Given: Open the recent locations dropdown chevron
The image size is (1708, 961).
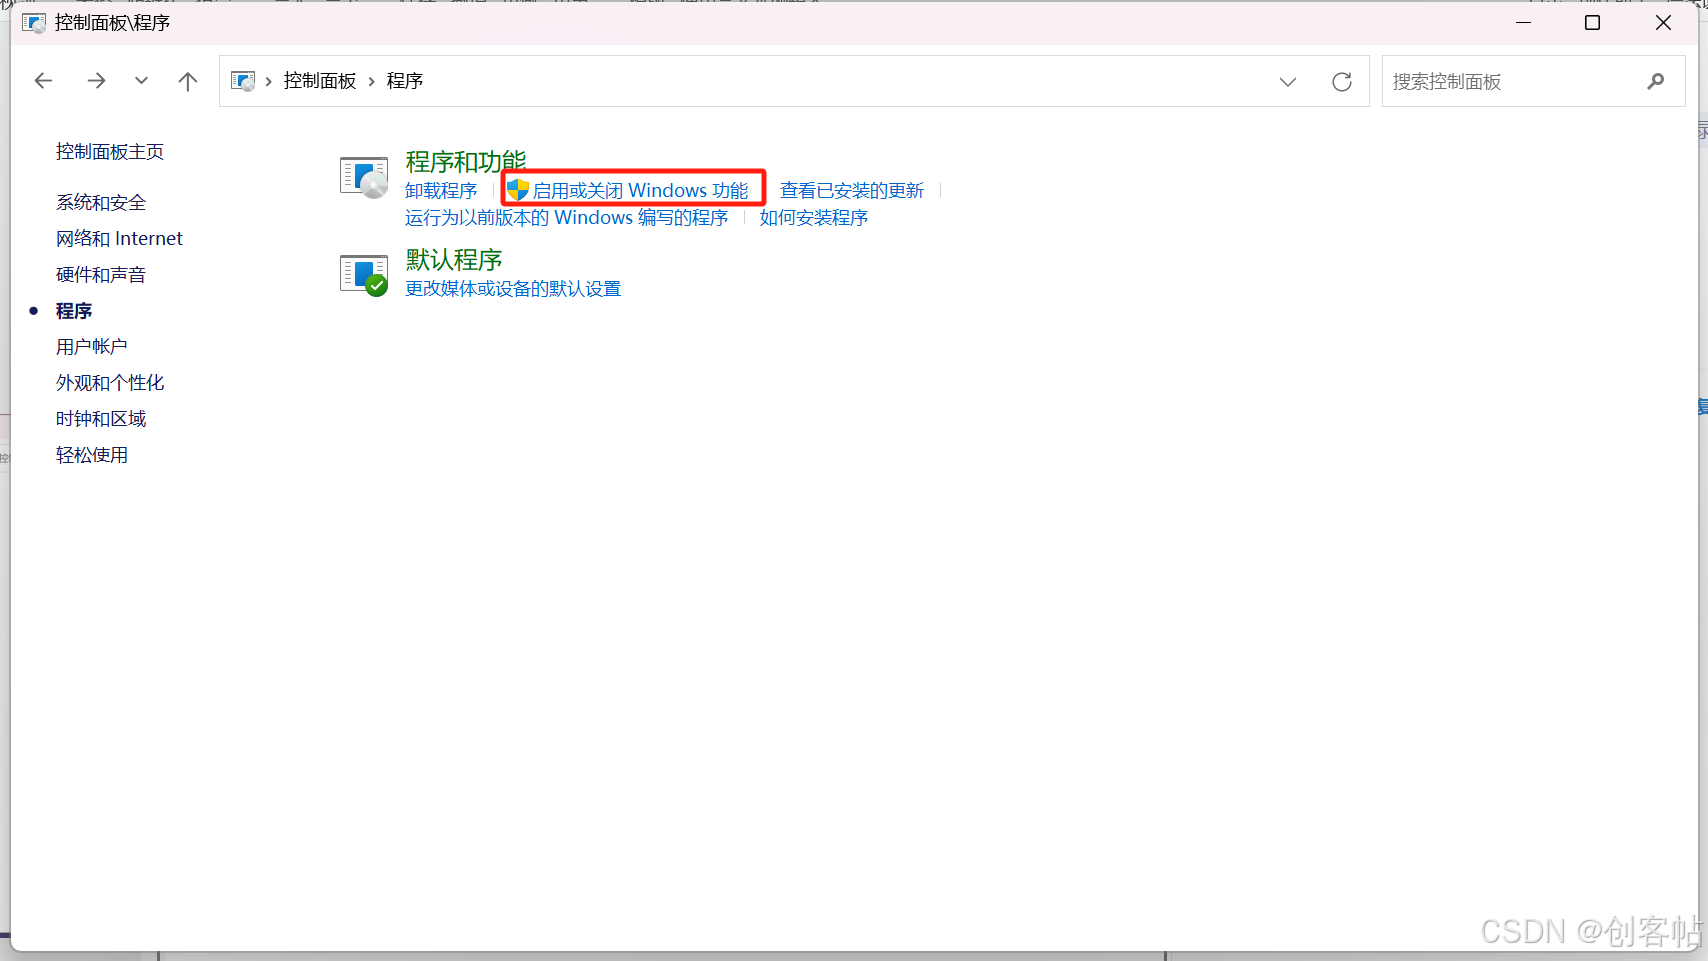Looking at the screenshot, I should click(141, 81).
